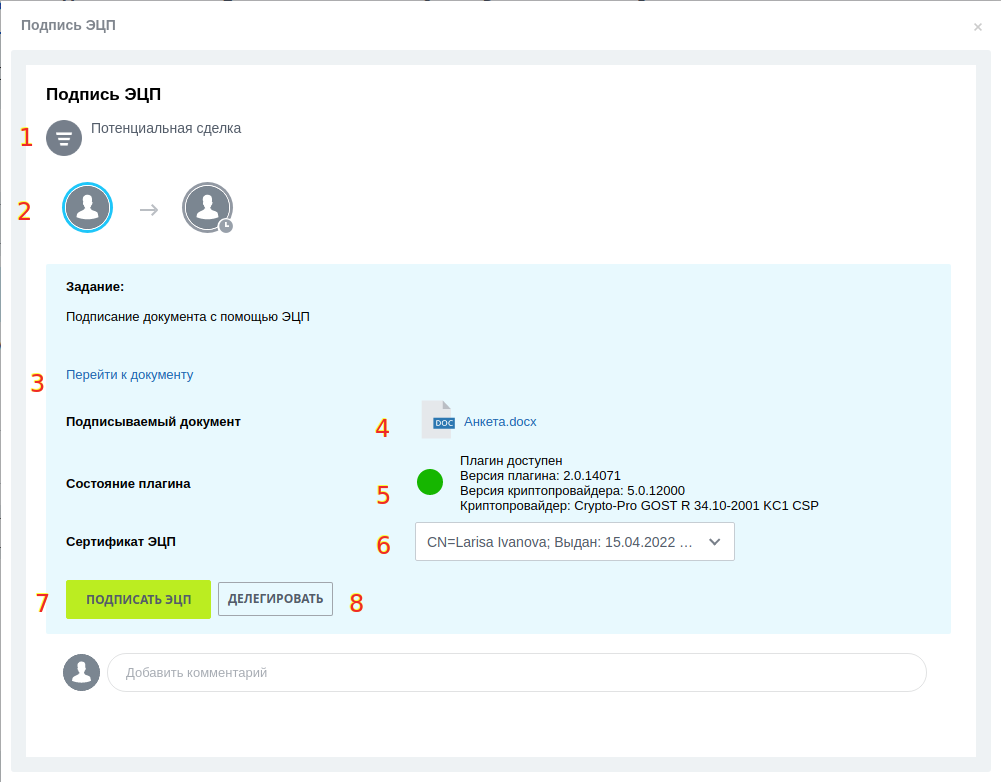Click the user avatar beside comment field
The width and height of the screenshot is (1001, 782).
pos(82,673)
